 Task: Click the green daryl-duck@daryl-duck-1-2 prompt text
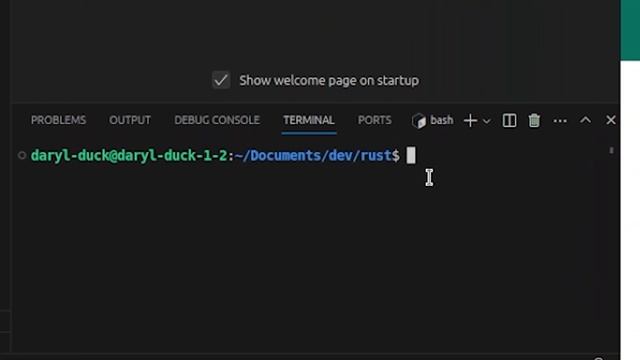coord(129,156)
